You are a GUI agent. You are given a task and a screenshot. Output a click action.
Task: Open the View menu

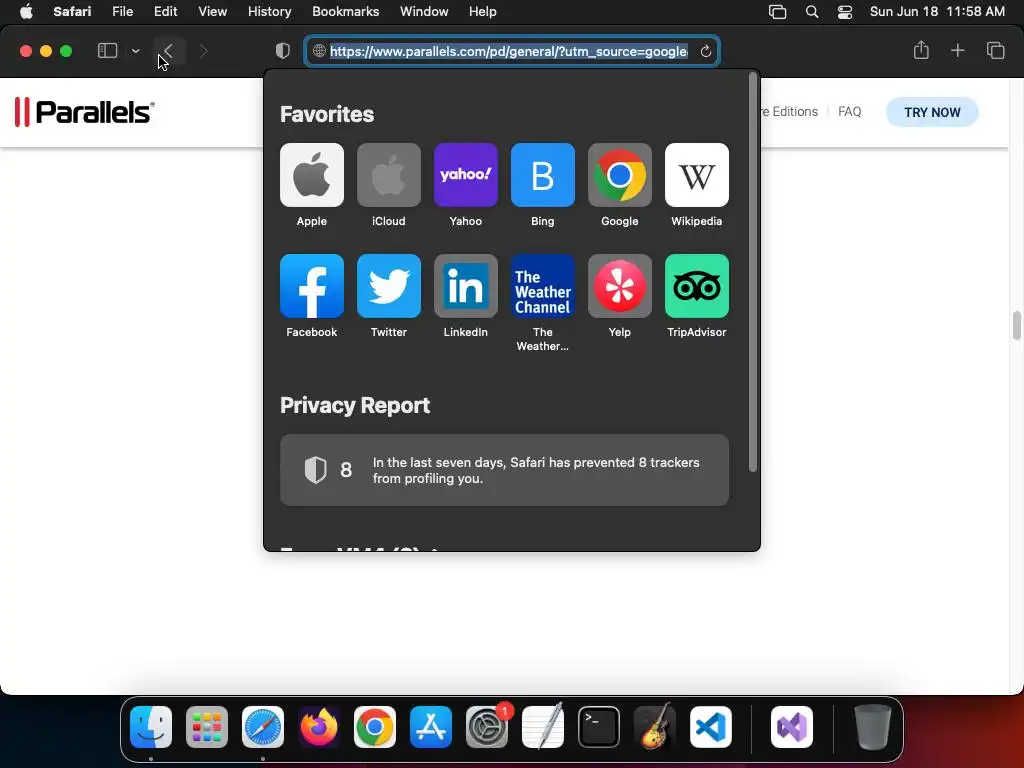pos(212,12)
